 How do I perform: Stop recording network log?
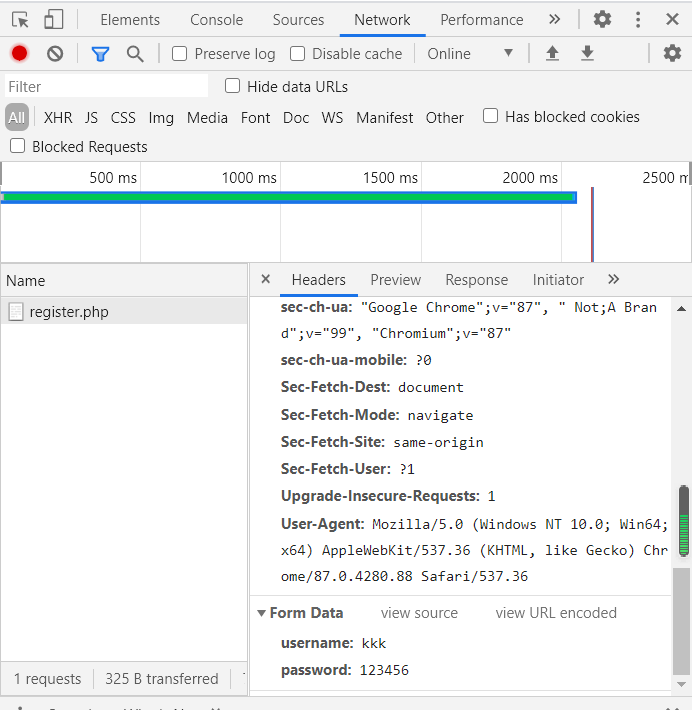pyautogui.click(x=19, y=54)
